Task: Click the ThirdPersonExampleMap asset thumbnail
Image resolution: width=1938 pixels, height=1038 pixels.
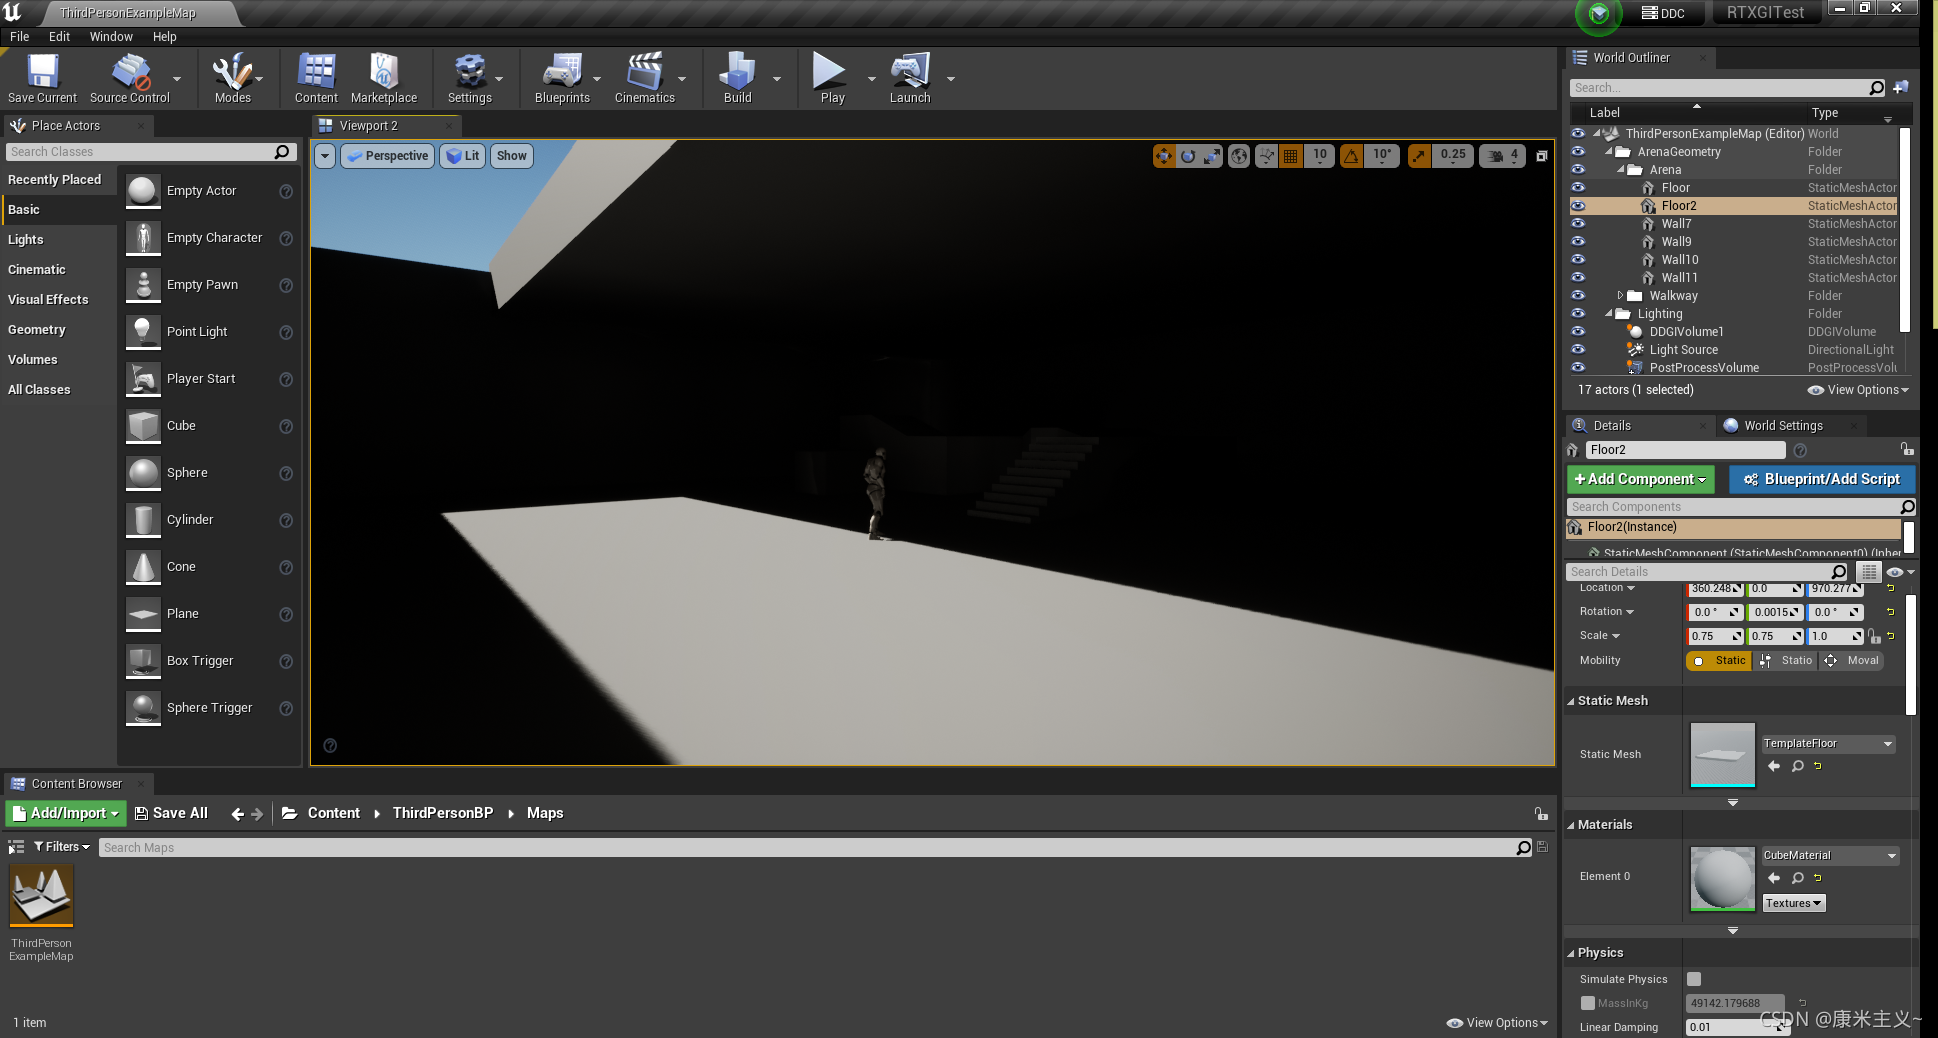Action: click(41, 897)
